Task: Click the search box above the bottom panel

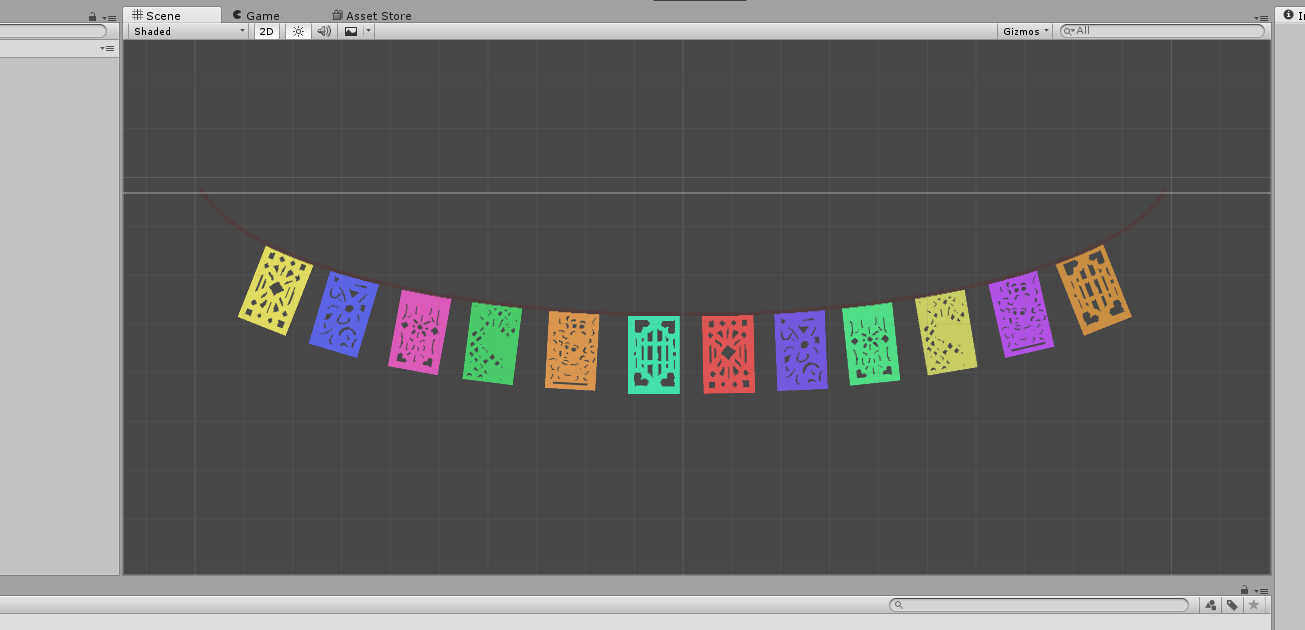Action: click(x=1037, y=604)
